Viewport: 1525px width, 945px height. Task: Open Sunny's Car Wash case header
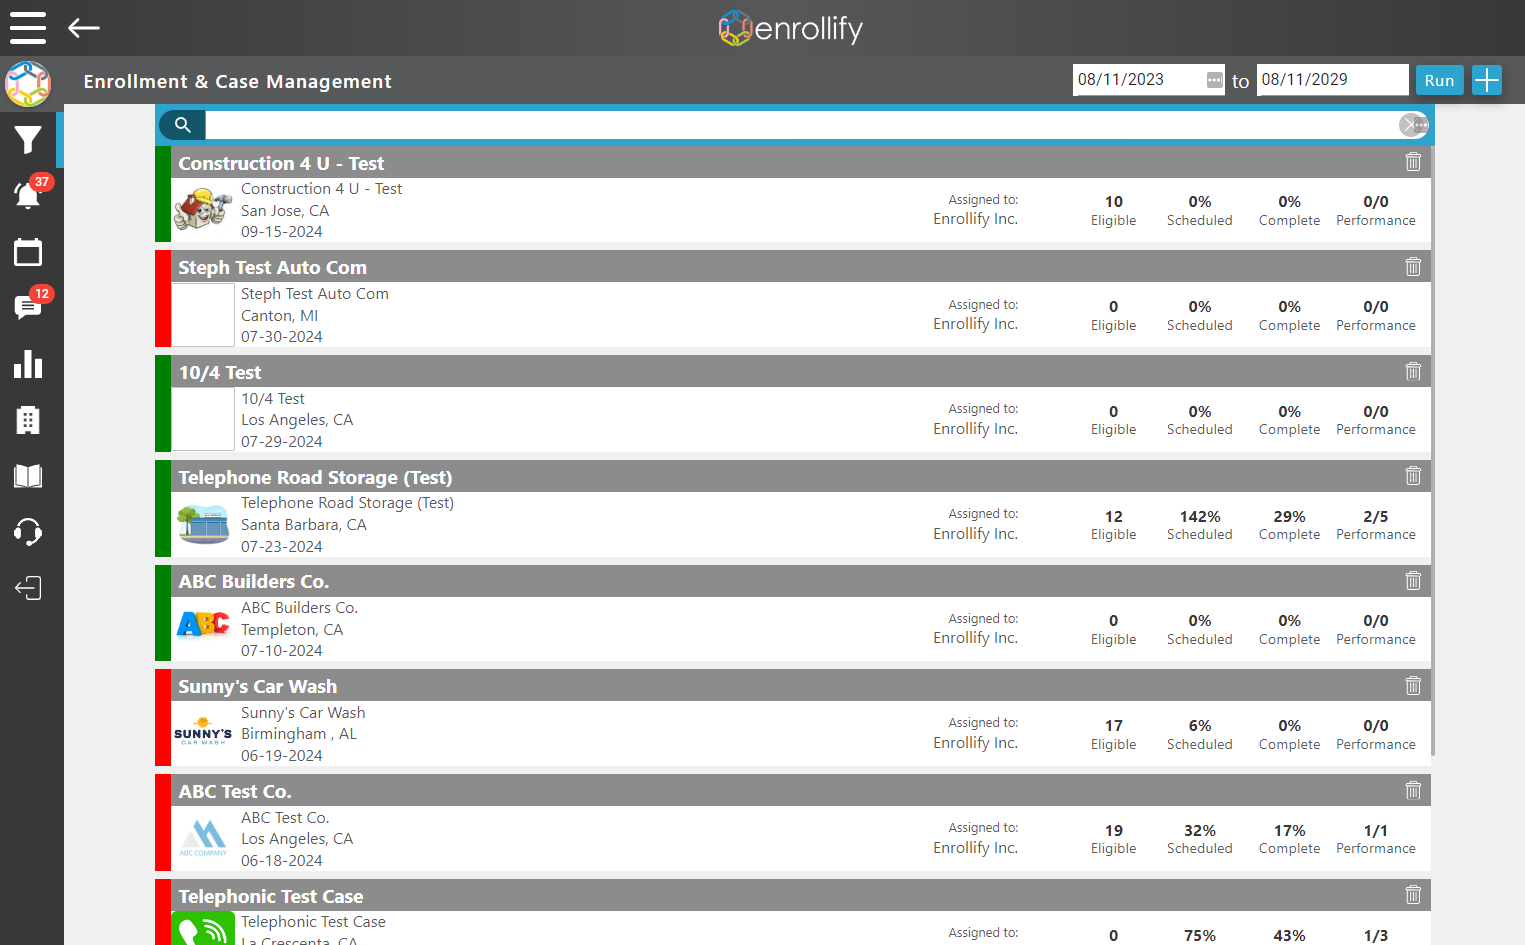(801, 685)
